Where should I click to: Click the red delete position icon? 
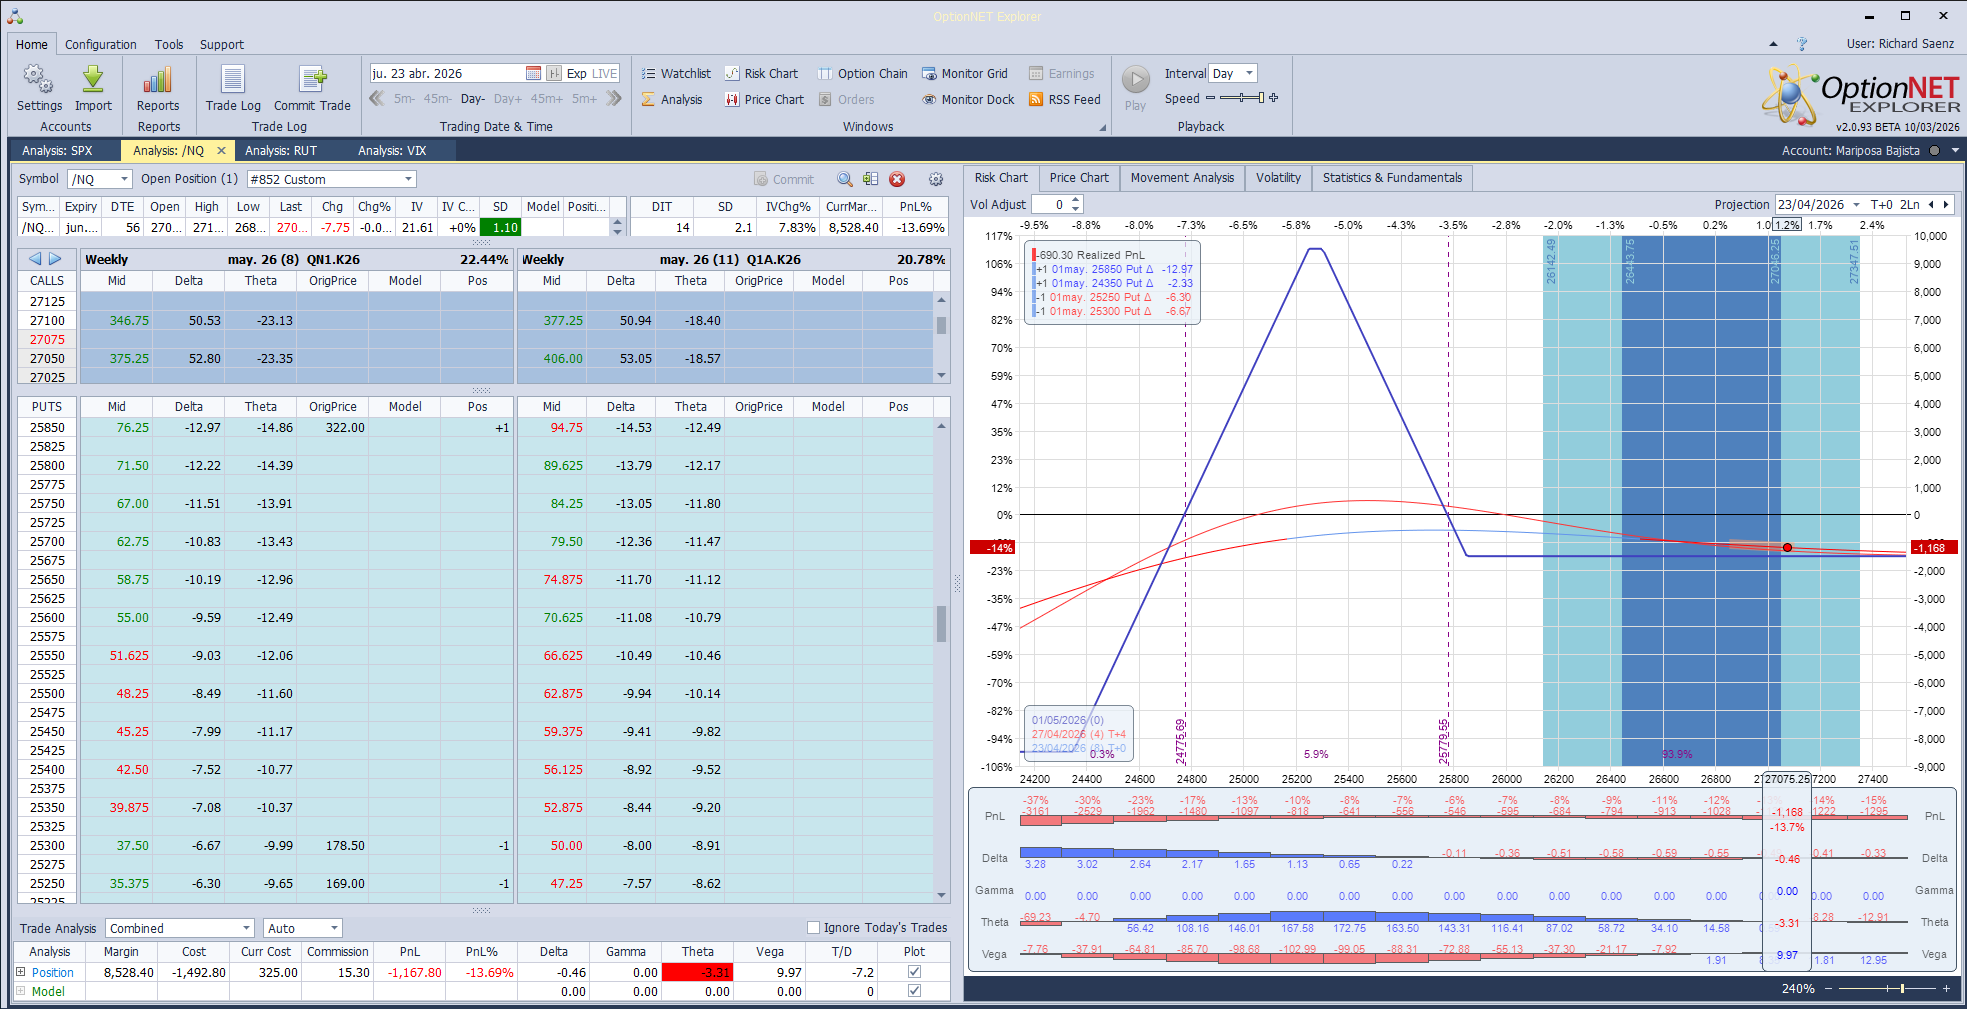(897, 179)
